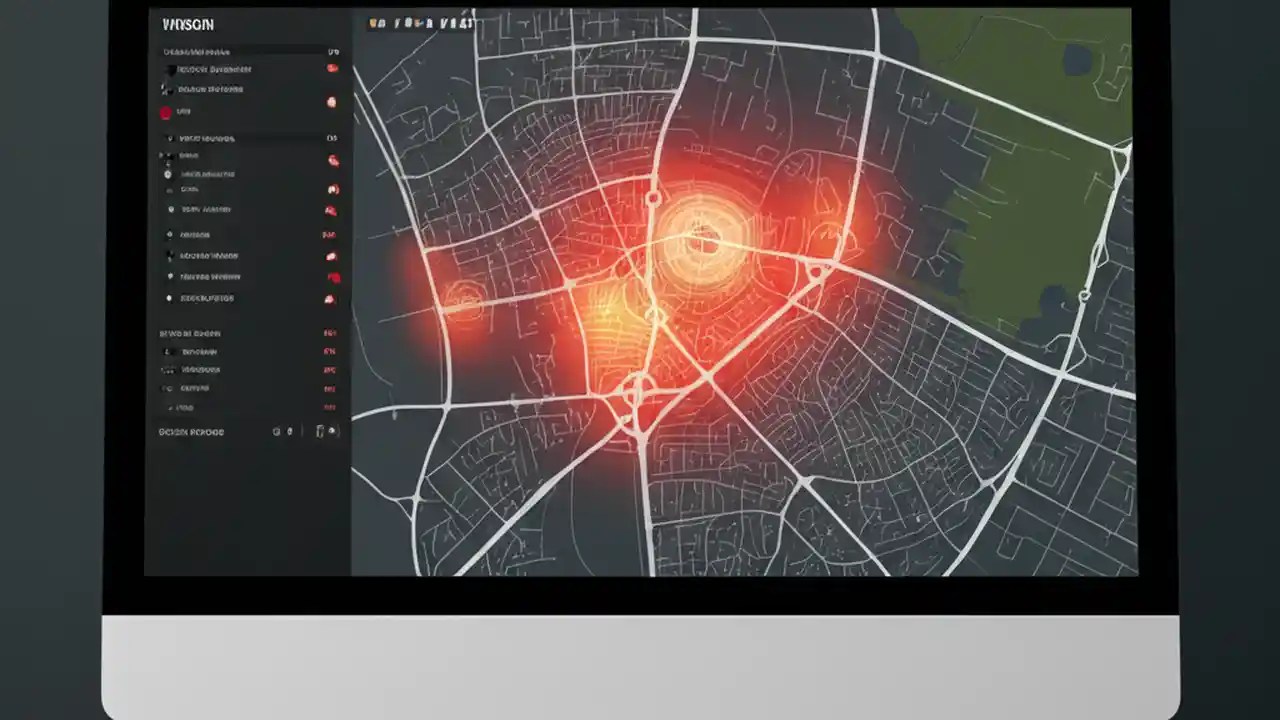Image resolution: width=1280 pixels, height=720 pixels.
Task: Click the circular icon beside the bottom-left footer text
Action: [x=276, y=431]
